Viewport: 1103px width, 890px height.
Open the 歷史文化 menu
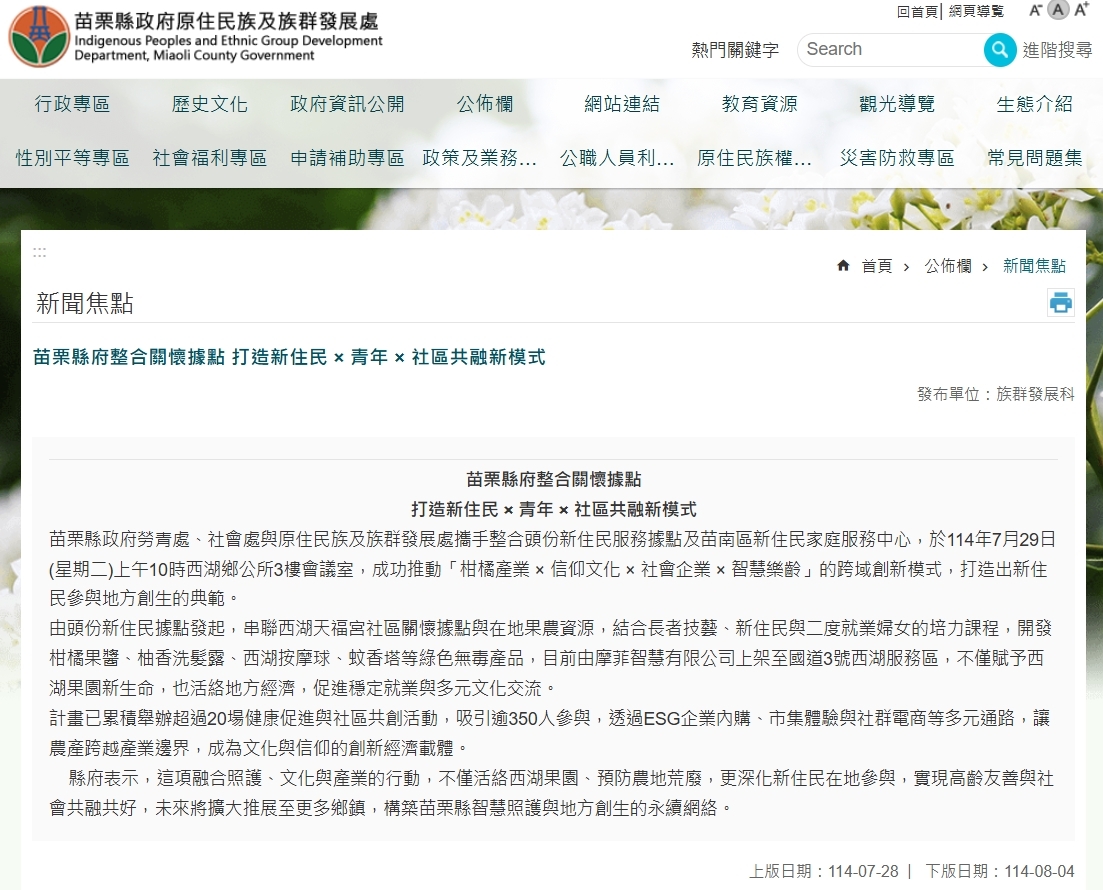[x=210, y=104]
